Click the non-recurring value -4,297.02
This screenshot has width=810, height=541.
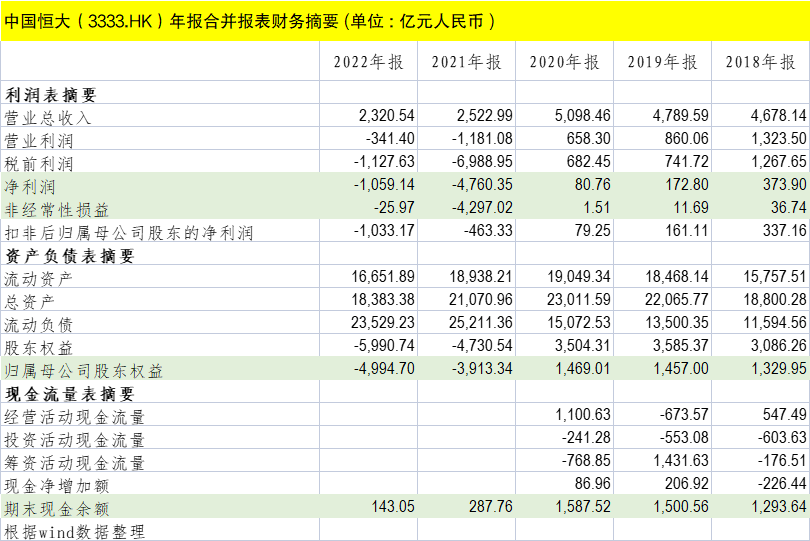click(x=482, y=207)
